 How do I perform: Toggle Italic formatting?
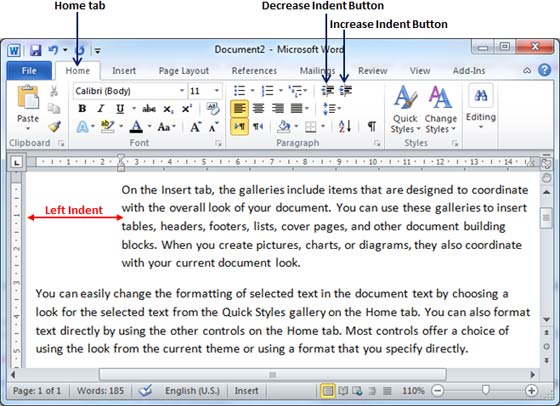(x=101, y=108)
